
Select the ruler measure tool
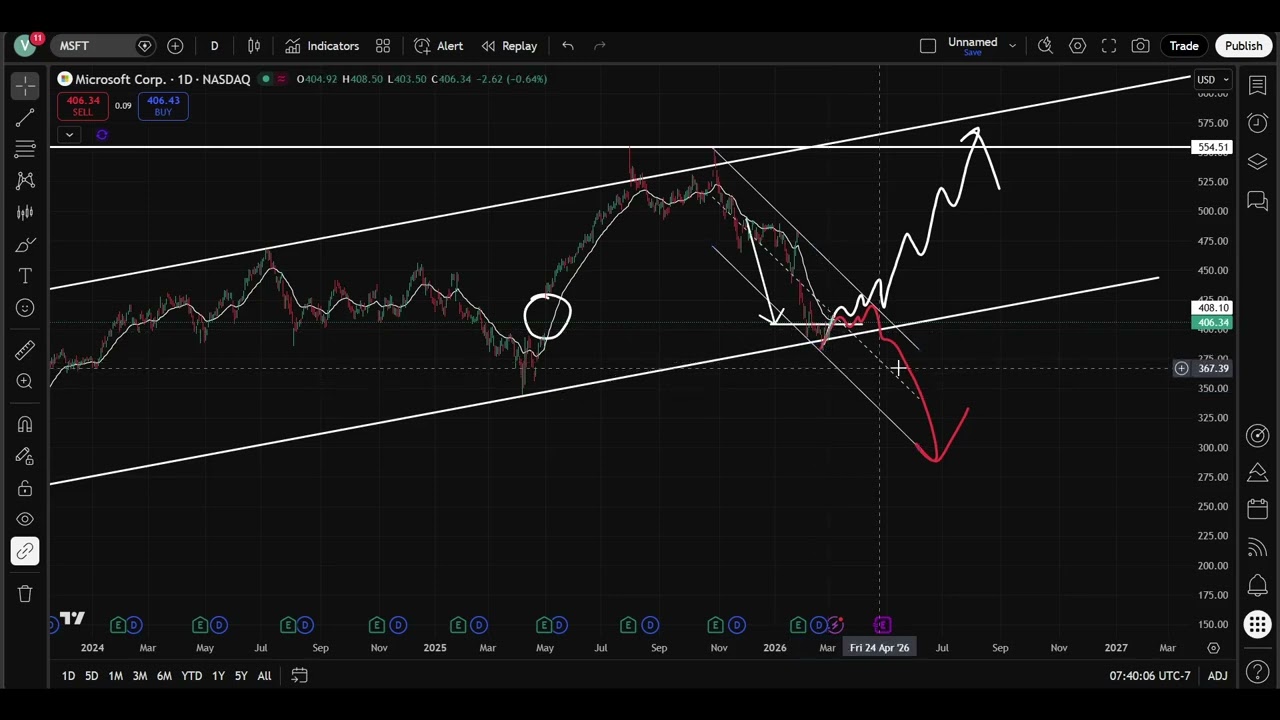[x=25, y=350]
